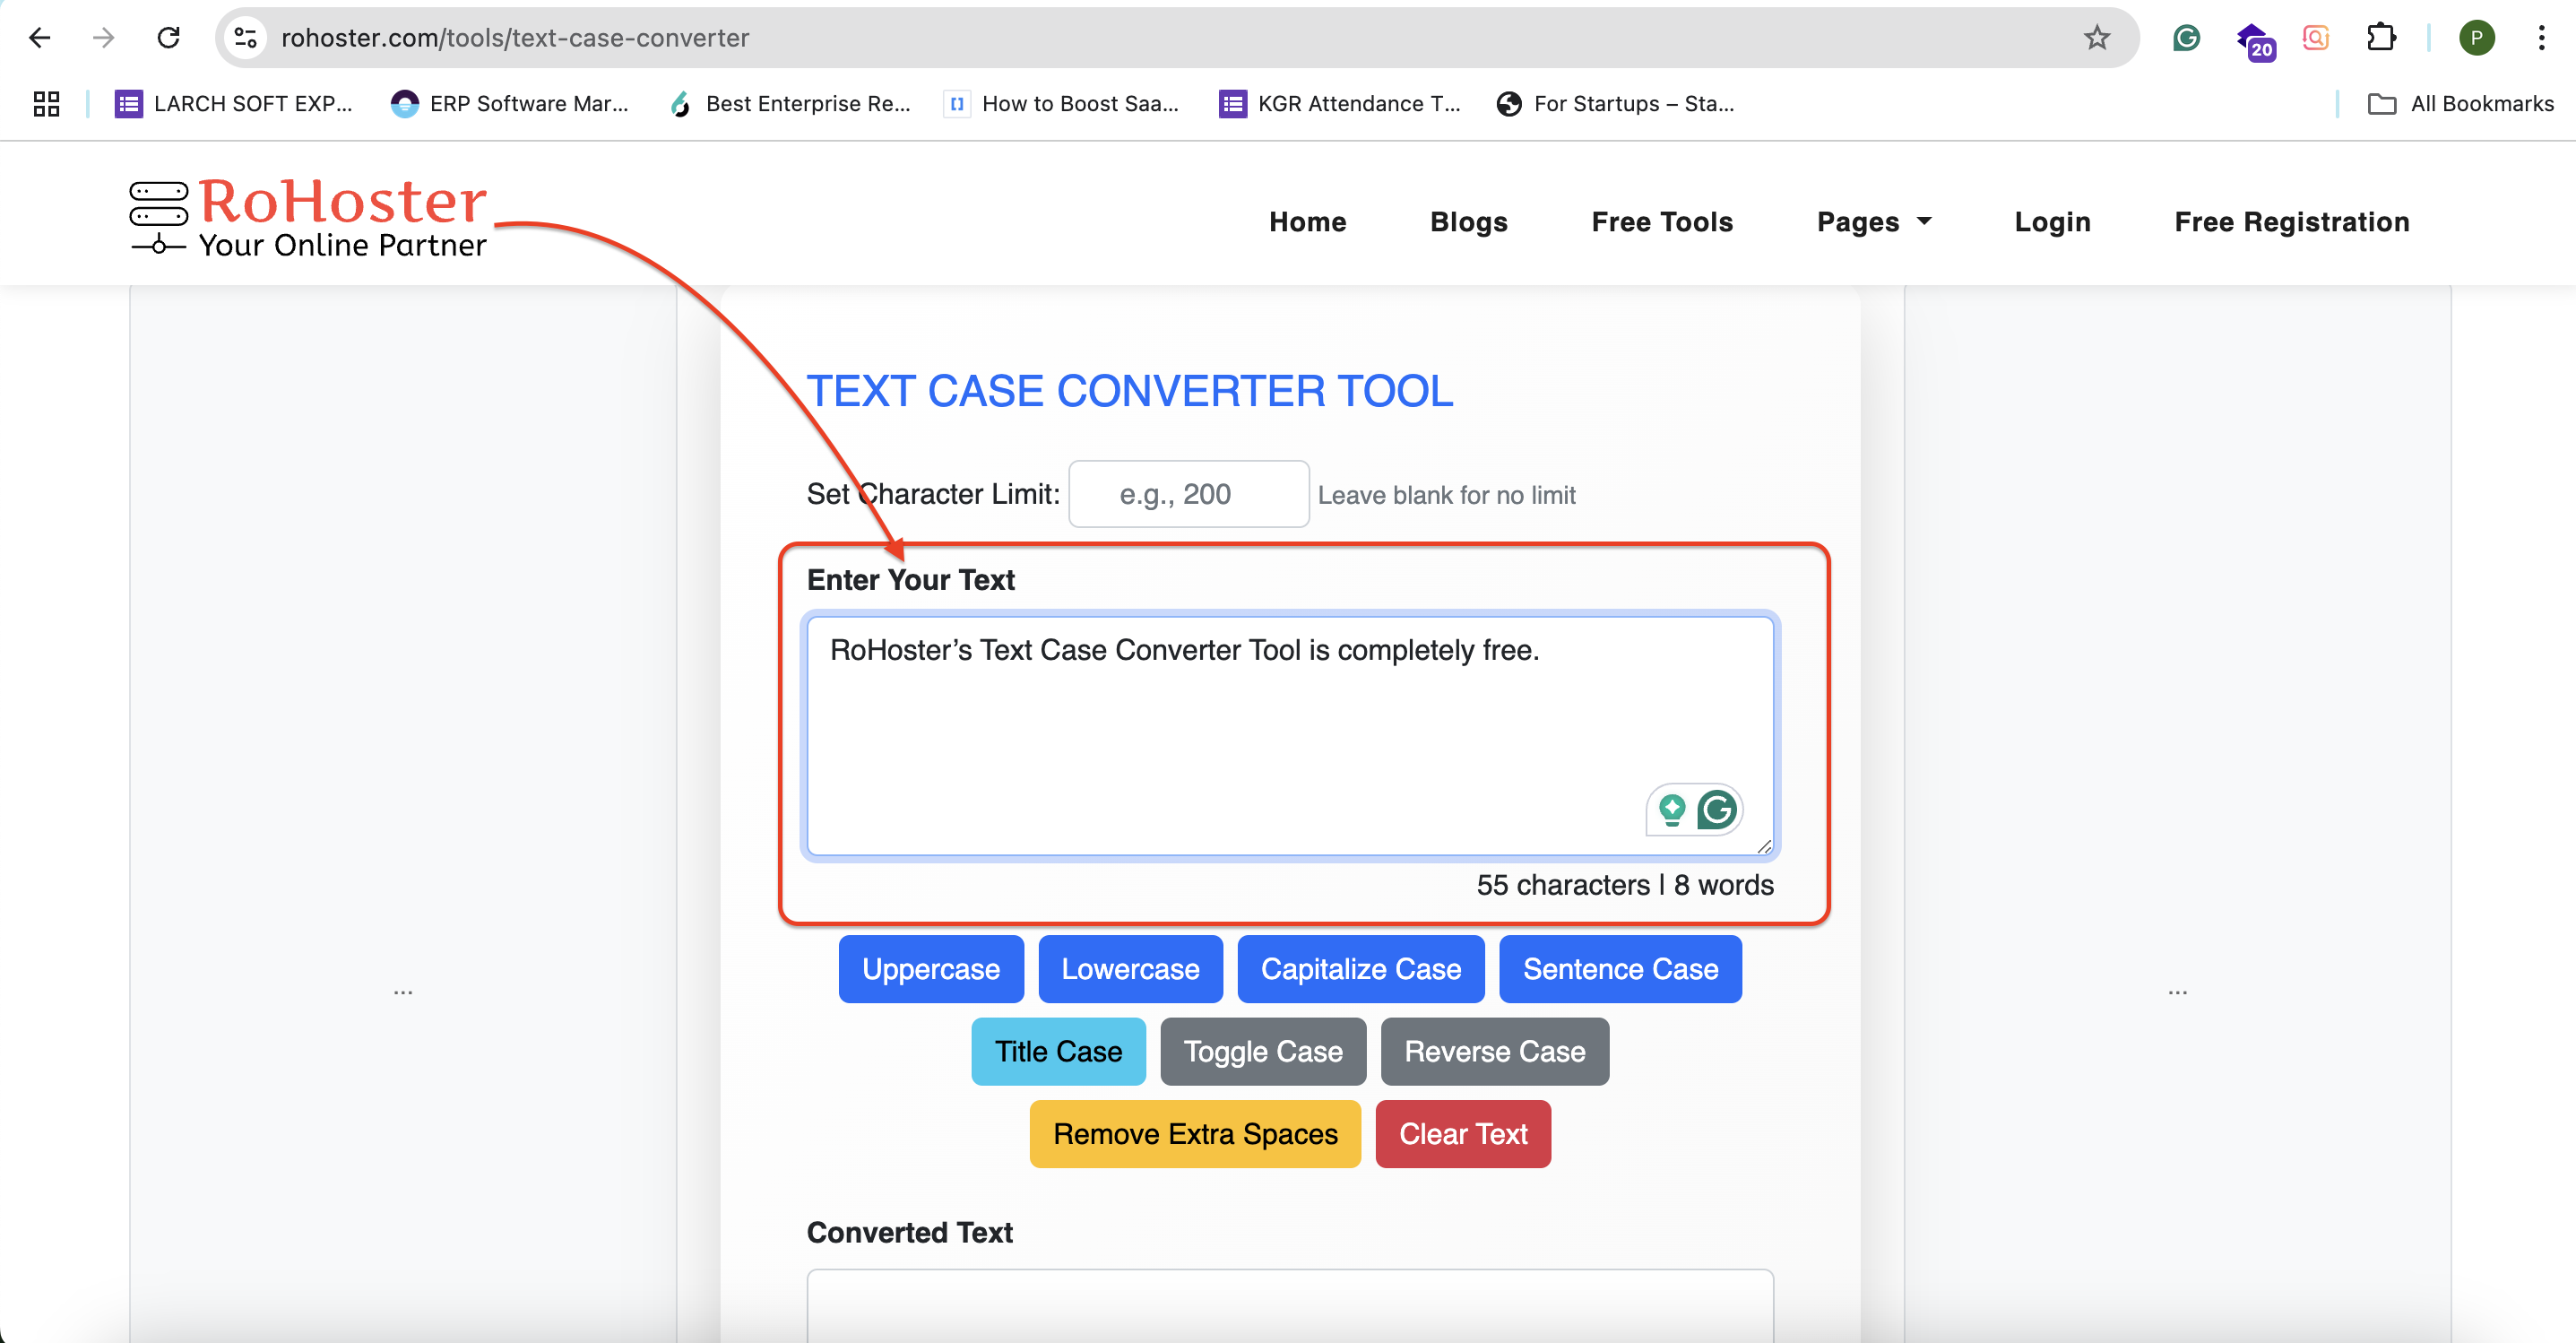Open the All Bookmarks folder
The image size is (2576, 1343).
[2460, 103]
